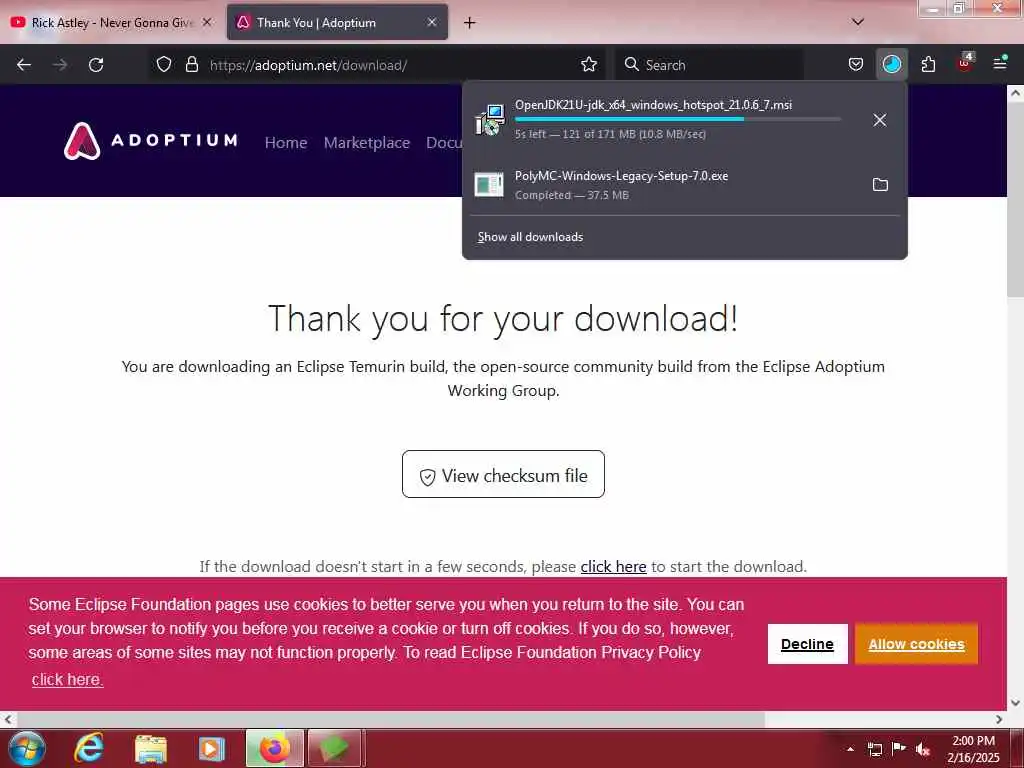Click the OpenJDK download progress bar
Viewport: 1024px width, 768px height.
678,119
